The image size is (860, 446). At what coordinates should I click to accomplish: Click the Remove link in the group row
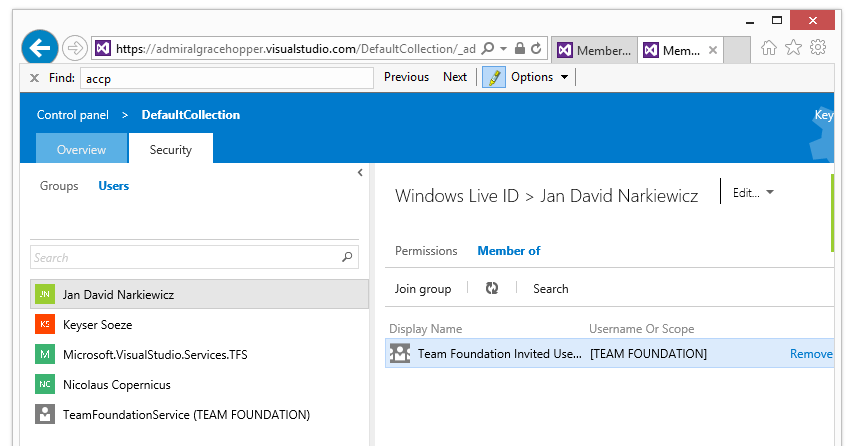tap(811, 354)
